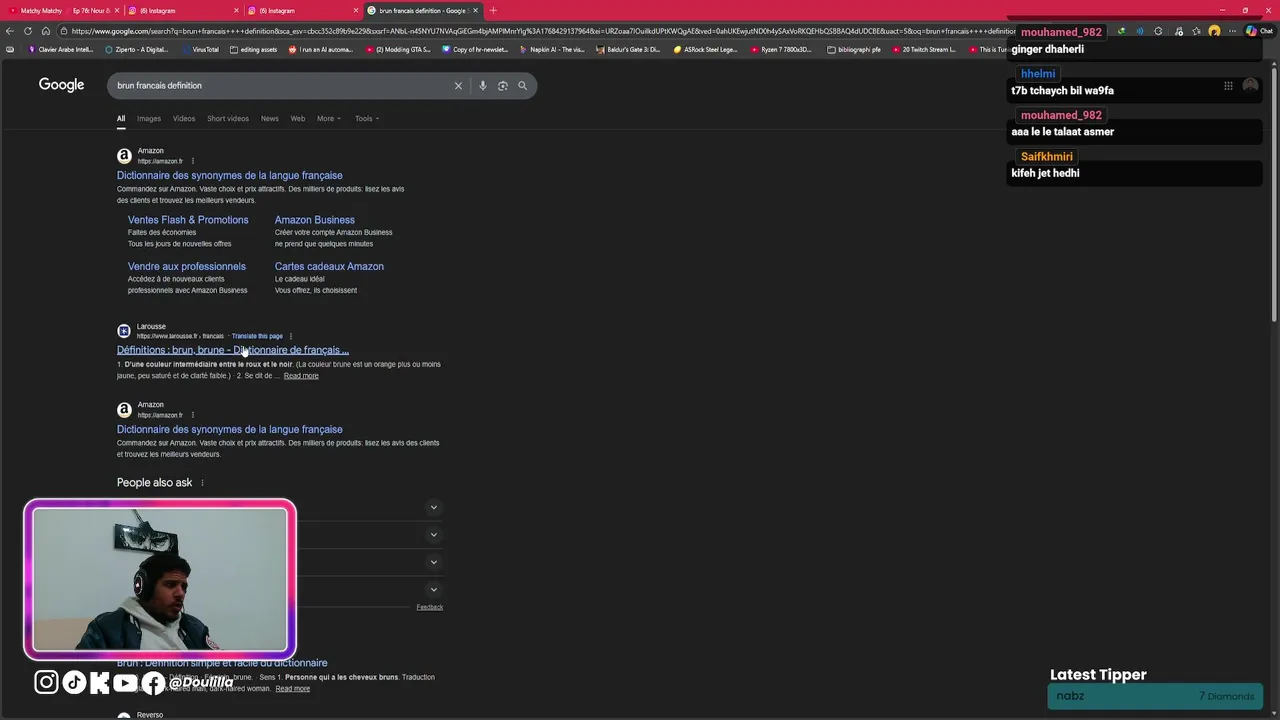Expand the Tools dropdown
The width and height of the screenshot is (1280, 720).
click(x=367, y=119)
